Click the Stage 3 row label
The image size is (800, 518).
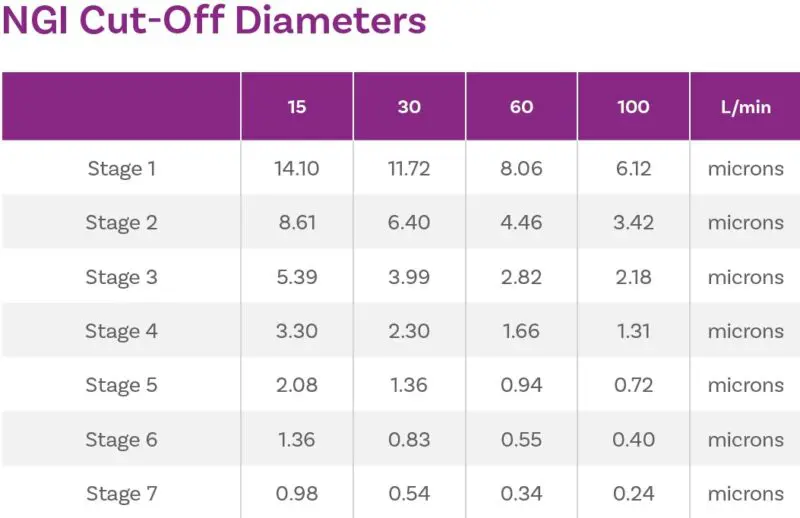point(121,277)
